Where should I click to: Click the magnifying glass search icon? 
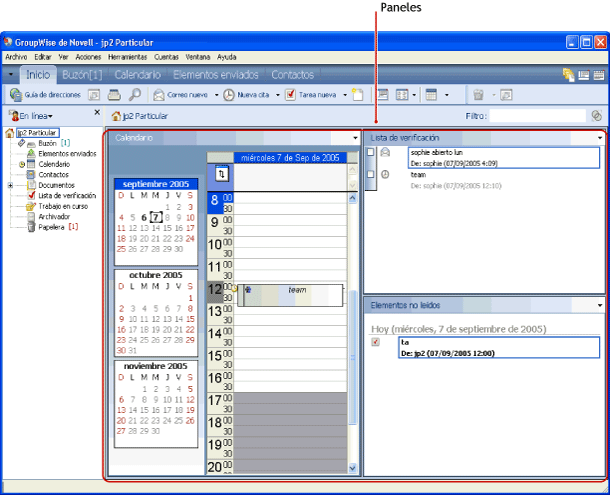click(x=135, y=95)
